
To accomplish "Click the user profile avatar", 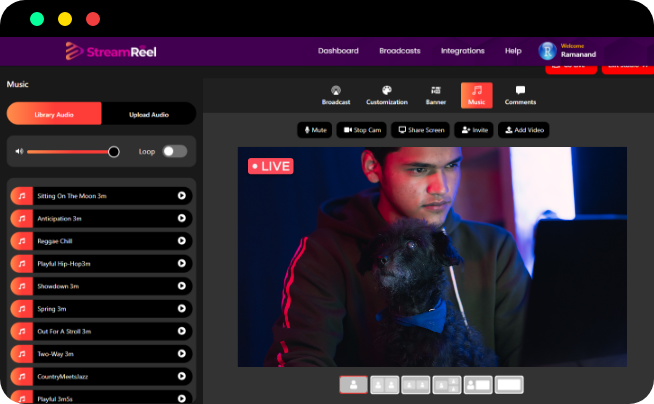I will [x=548, y=51].
